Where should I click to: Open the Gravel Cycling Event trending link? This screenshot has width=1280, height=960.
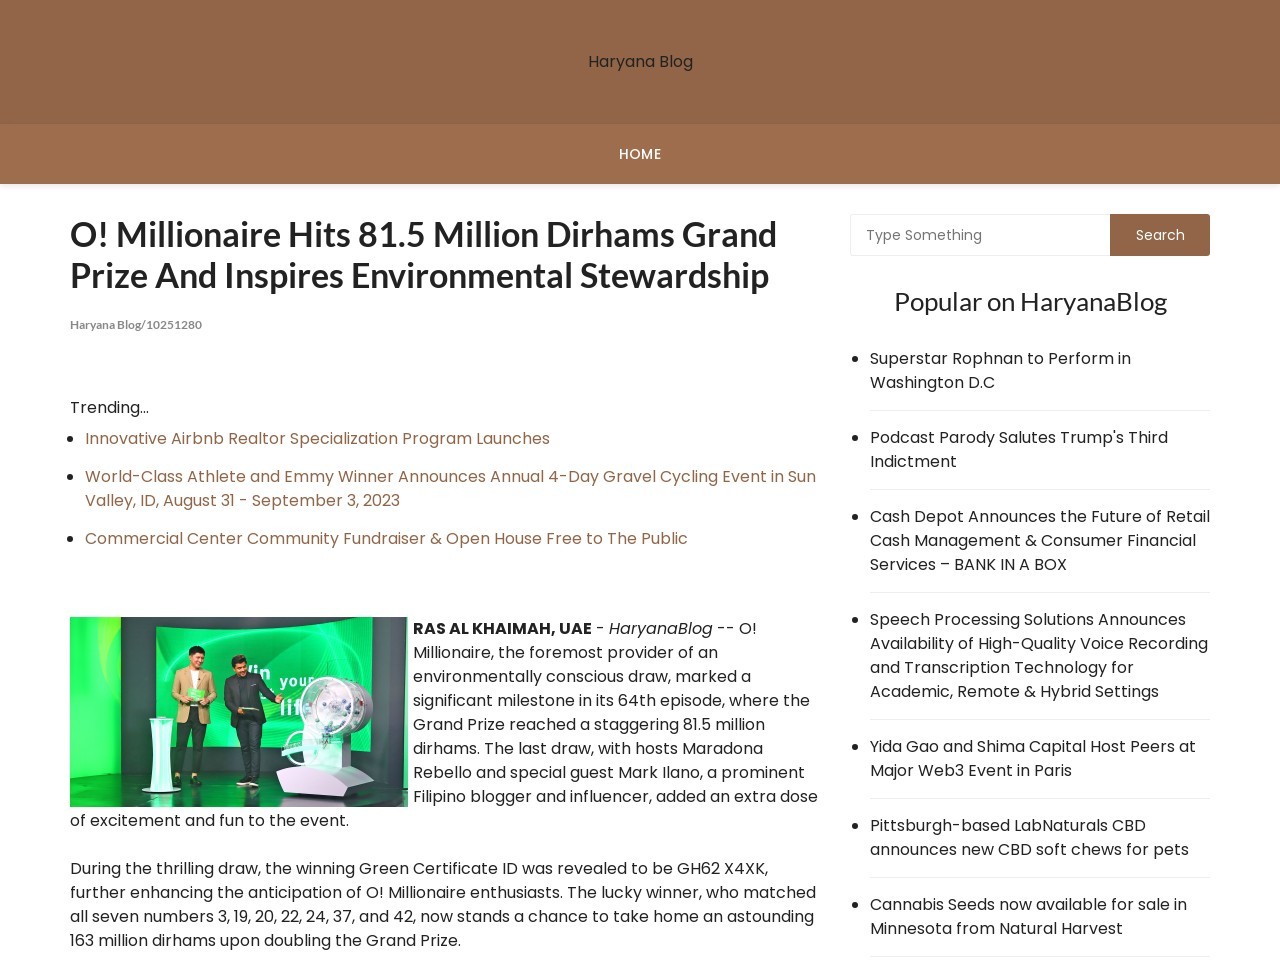click(450, 488)
